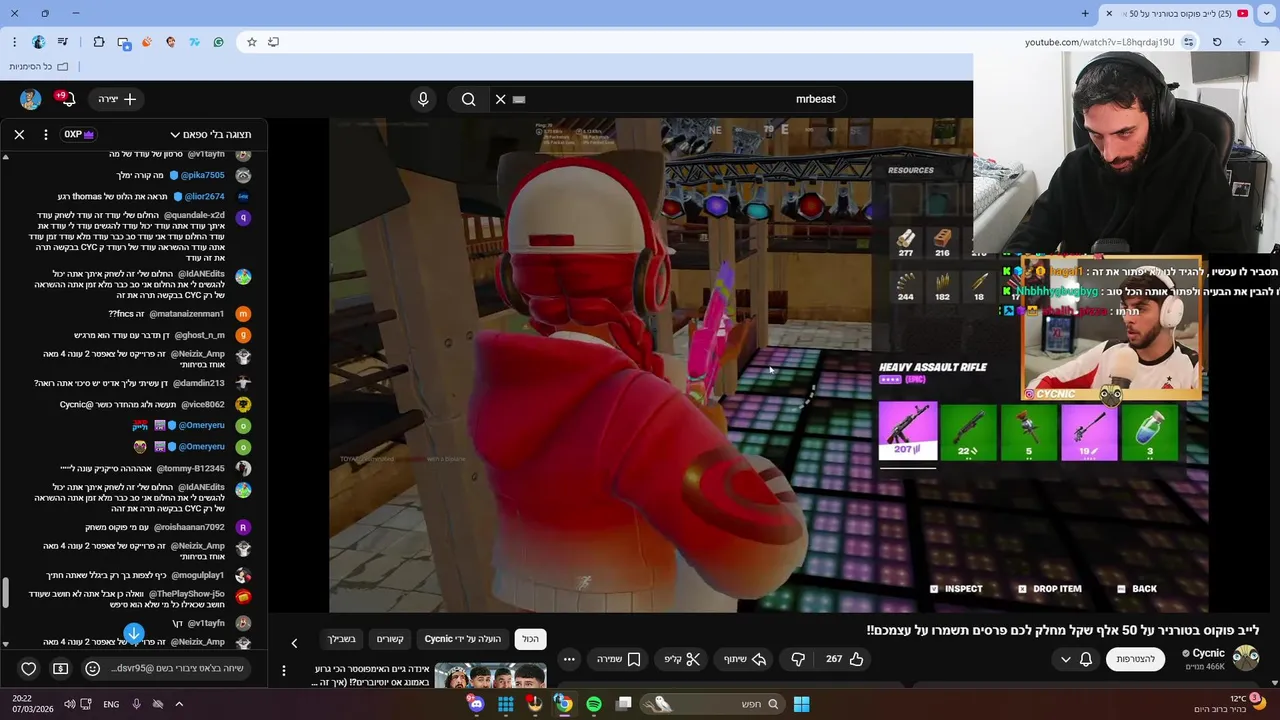Click the Grammarly extension icon

tap(218, 42)
